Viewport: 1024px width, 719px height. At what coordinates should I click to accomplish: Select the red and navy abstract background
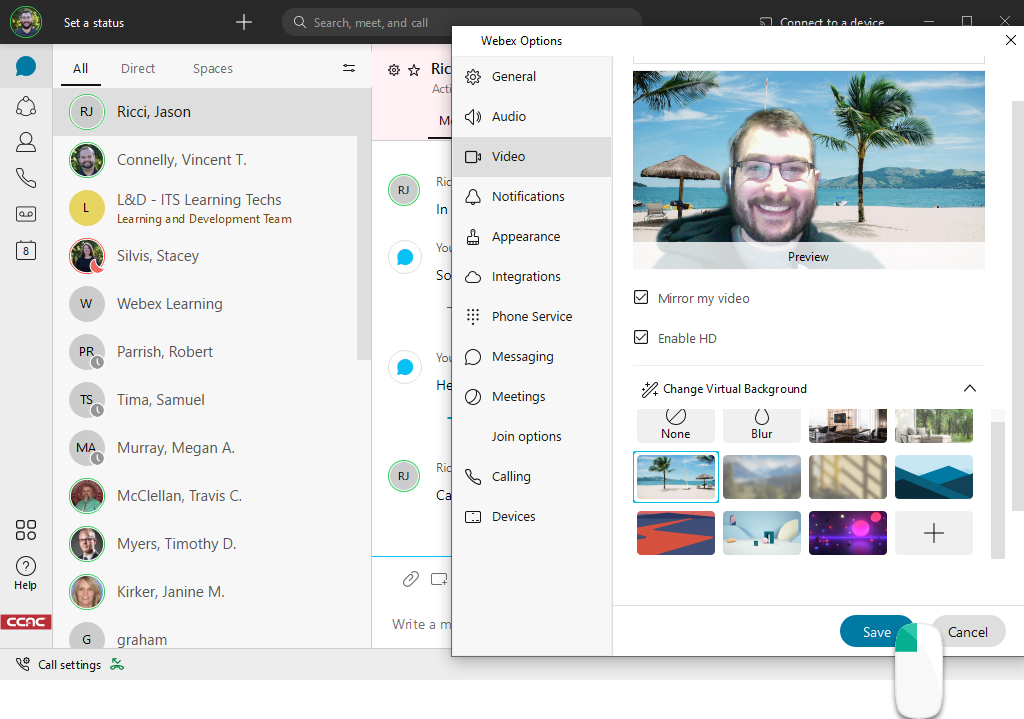click(x=675, y=533)
